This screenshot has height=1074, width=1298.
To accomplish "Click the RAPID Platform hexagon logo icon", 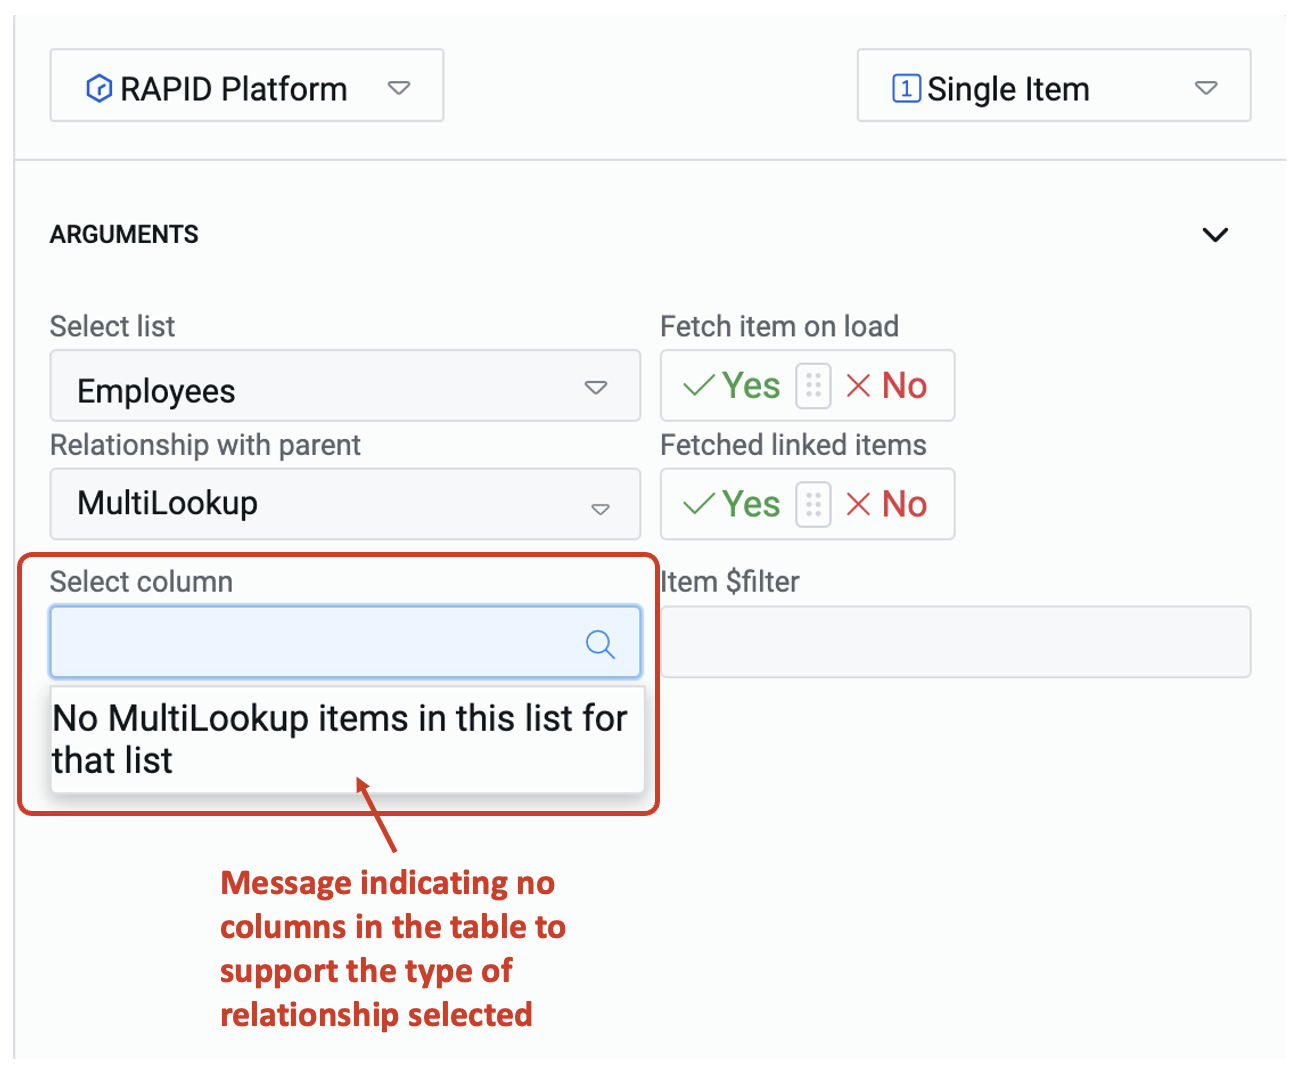I will click(99, 89).
